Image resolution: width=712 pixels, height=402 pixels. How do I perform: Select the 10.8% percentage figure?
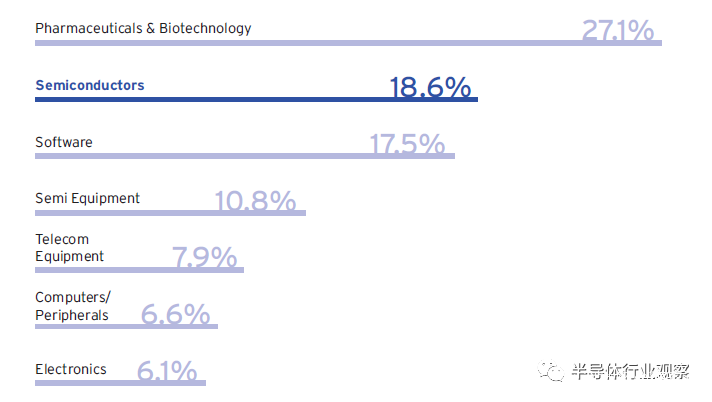coord(255,201)
